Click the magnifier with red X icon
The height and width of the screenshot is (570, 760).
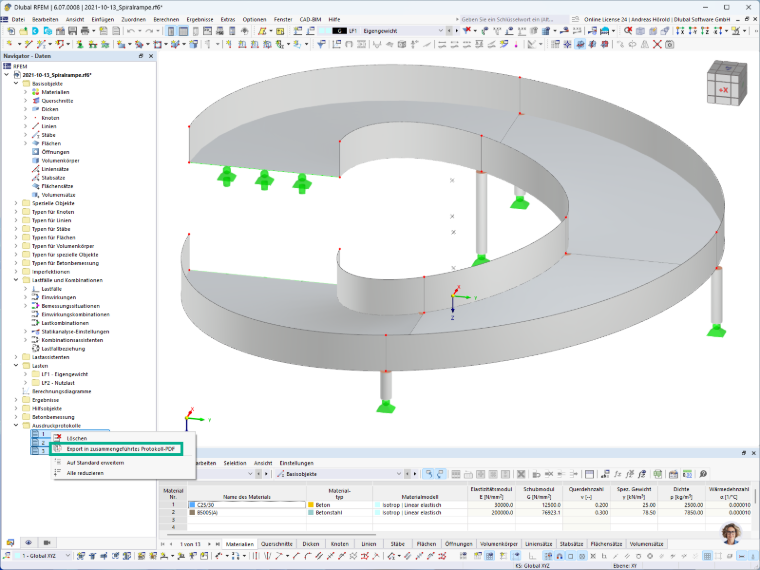[x=628, y=31]
